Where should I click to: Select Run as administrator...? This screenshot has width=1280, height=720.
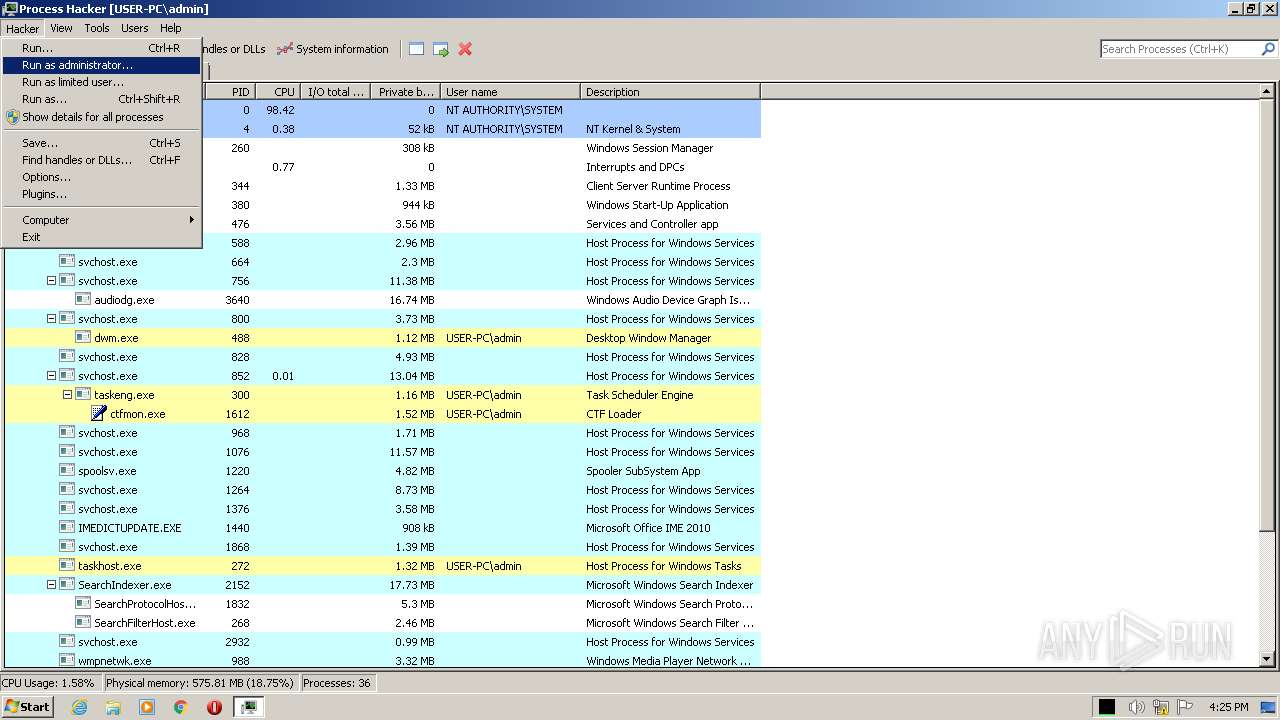coord(101,65)
